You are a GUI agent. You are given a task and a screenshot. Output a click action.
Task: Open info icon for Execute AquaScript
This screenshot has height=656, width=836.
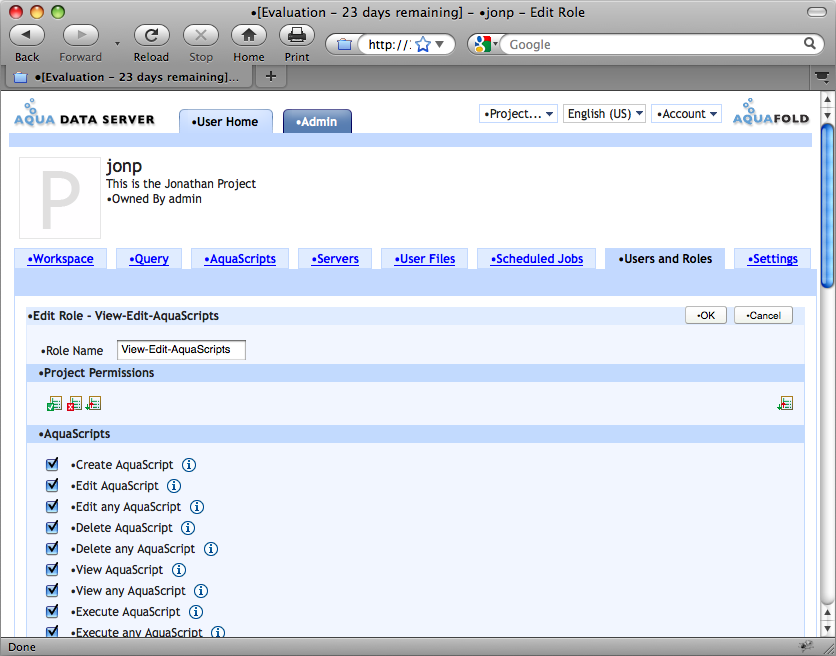click(x=196, y=612)
